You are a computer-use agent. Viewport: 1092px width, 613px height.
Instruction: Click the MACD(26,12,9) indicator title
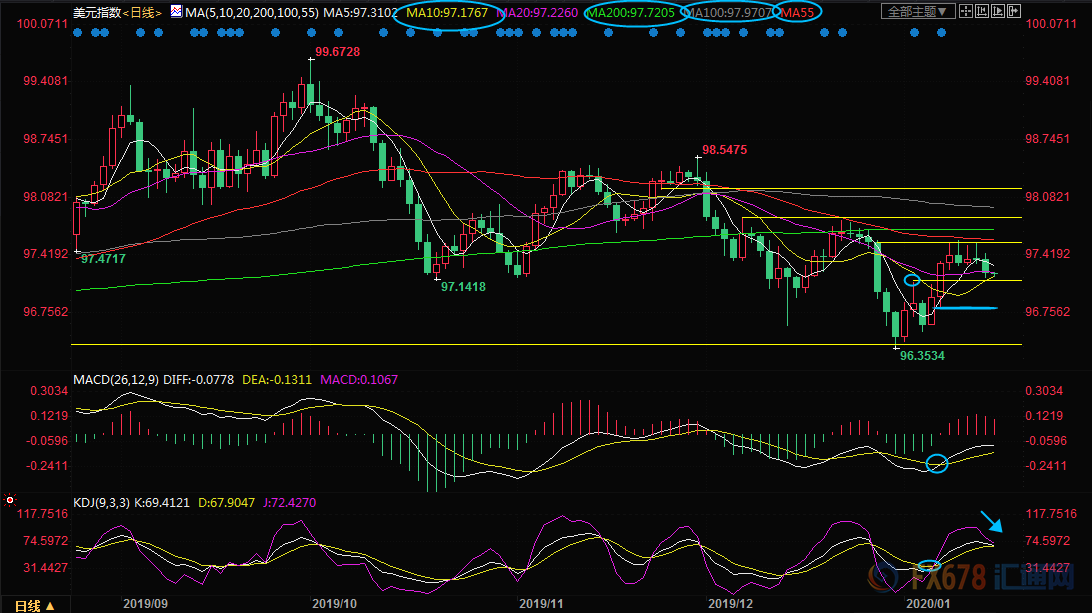[118, 380]
